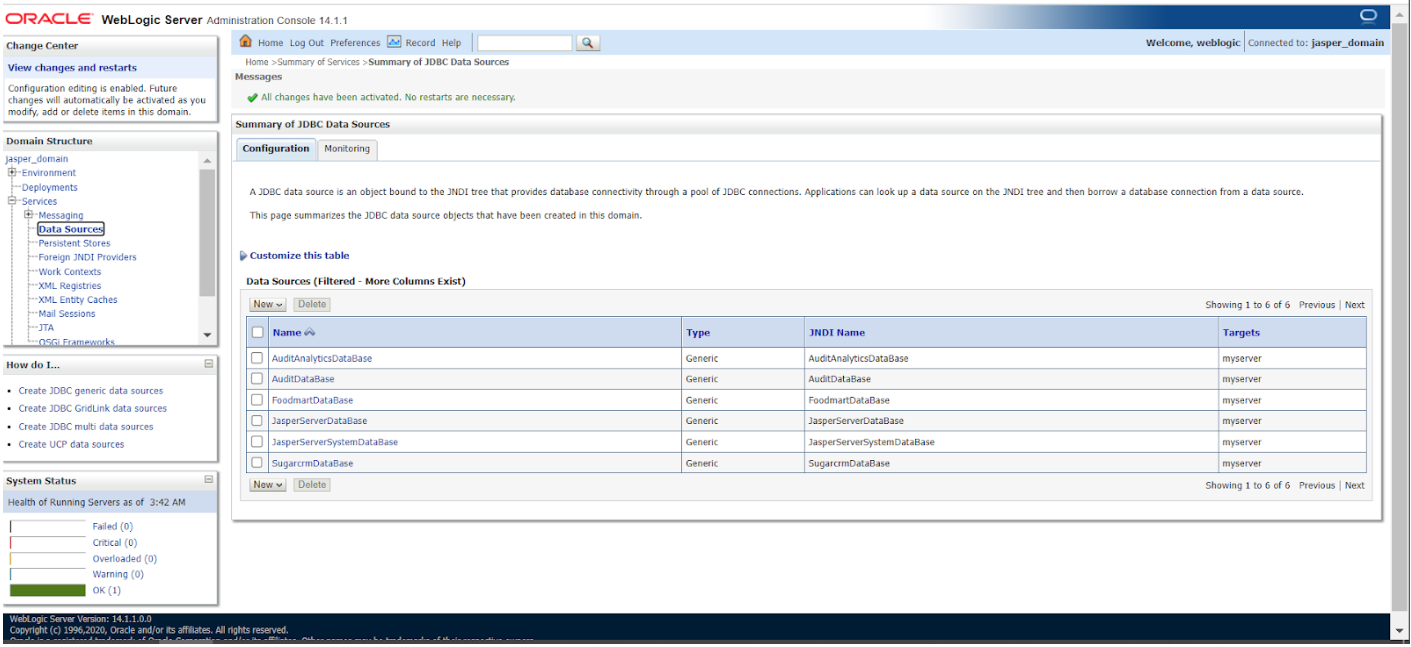Expand the Messaging tree node

point(29,214)
